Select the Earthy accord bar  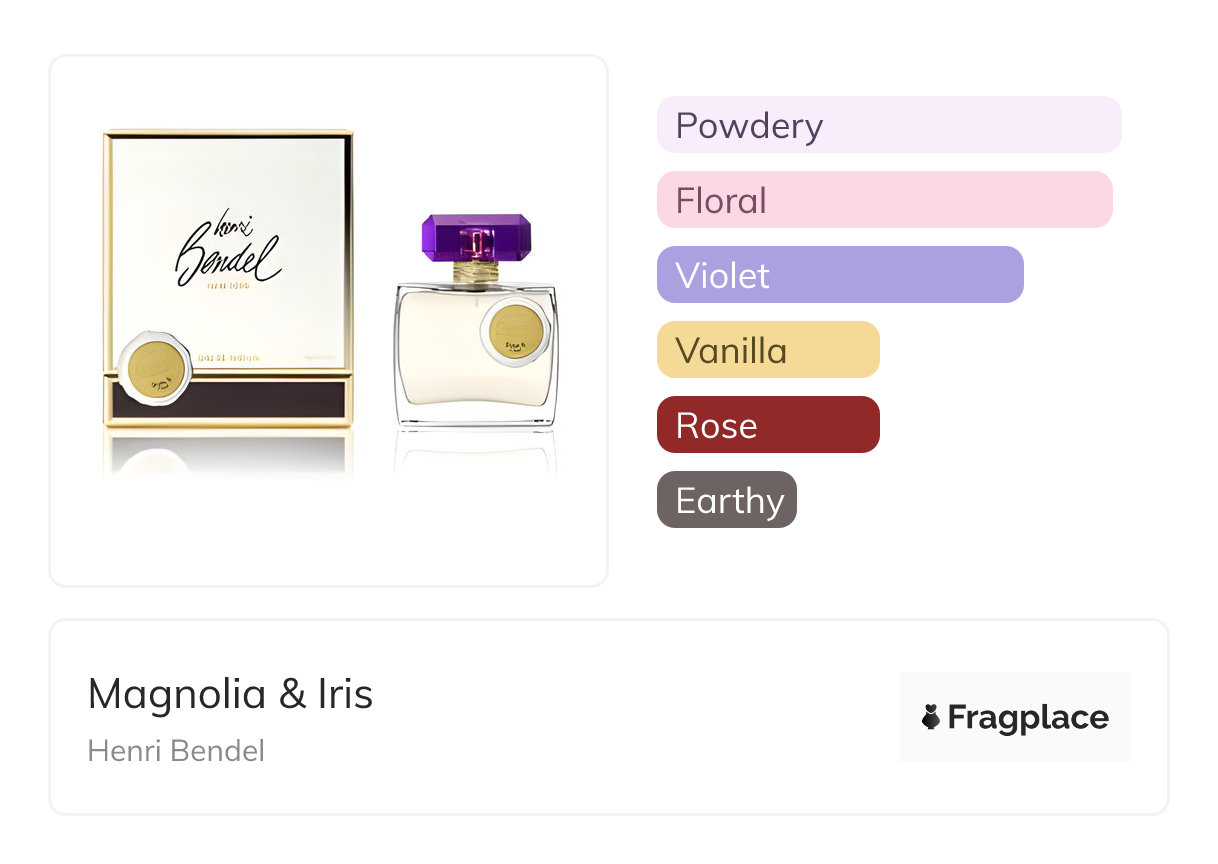[727, 500]
